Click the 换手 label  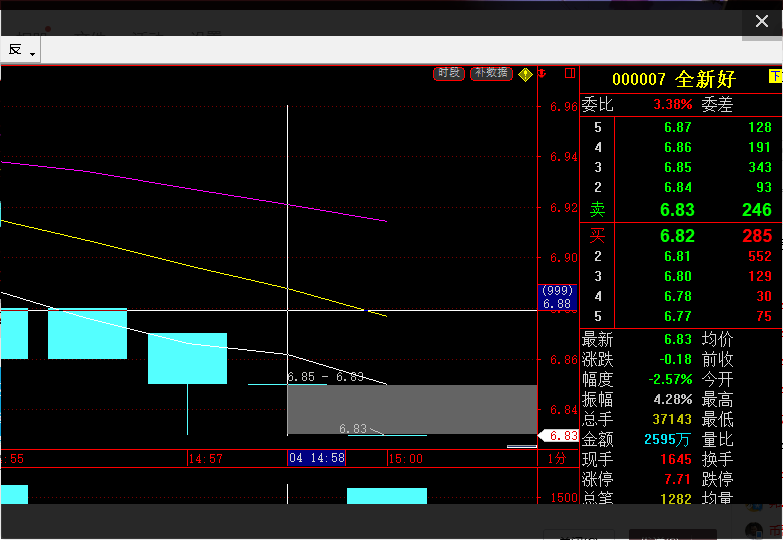pyautogui.click(x=717, y=460)
